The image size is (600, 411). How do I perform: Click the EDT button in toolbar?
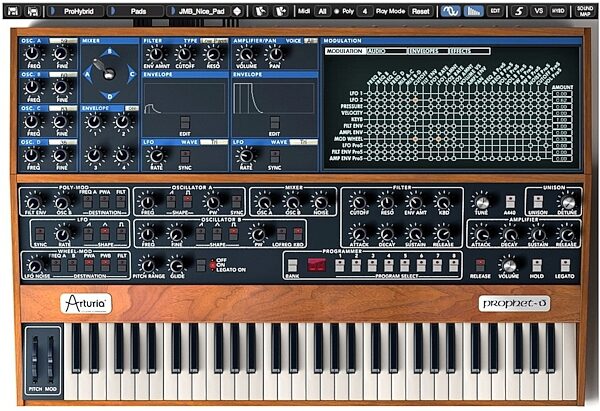coord(495,11)
